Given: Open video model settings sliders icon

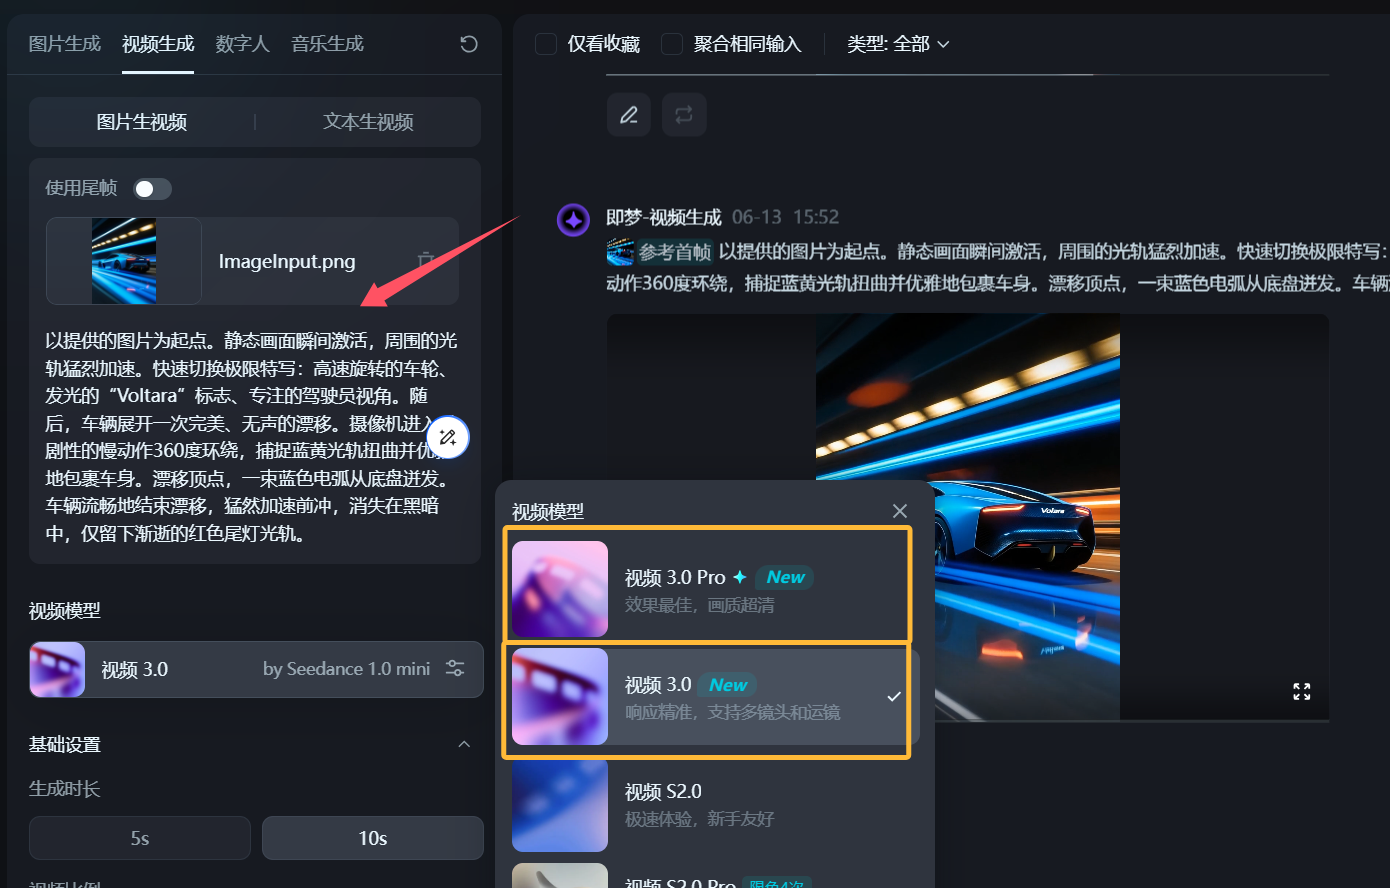Looking at the screenshot, I should point(455,669).
